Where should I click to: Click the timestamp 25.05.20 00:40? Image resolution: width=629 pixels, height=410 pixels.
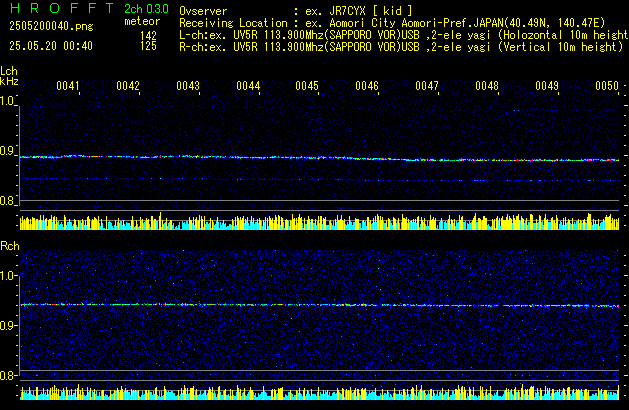coord(51,46)
